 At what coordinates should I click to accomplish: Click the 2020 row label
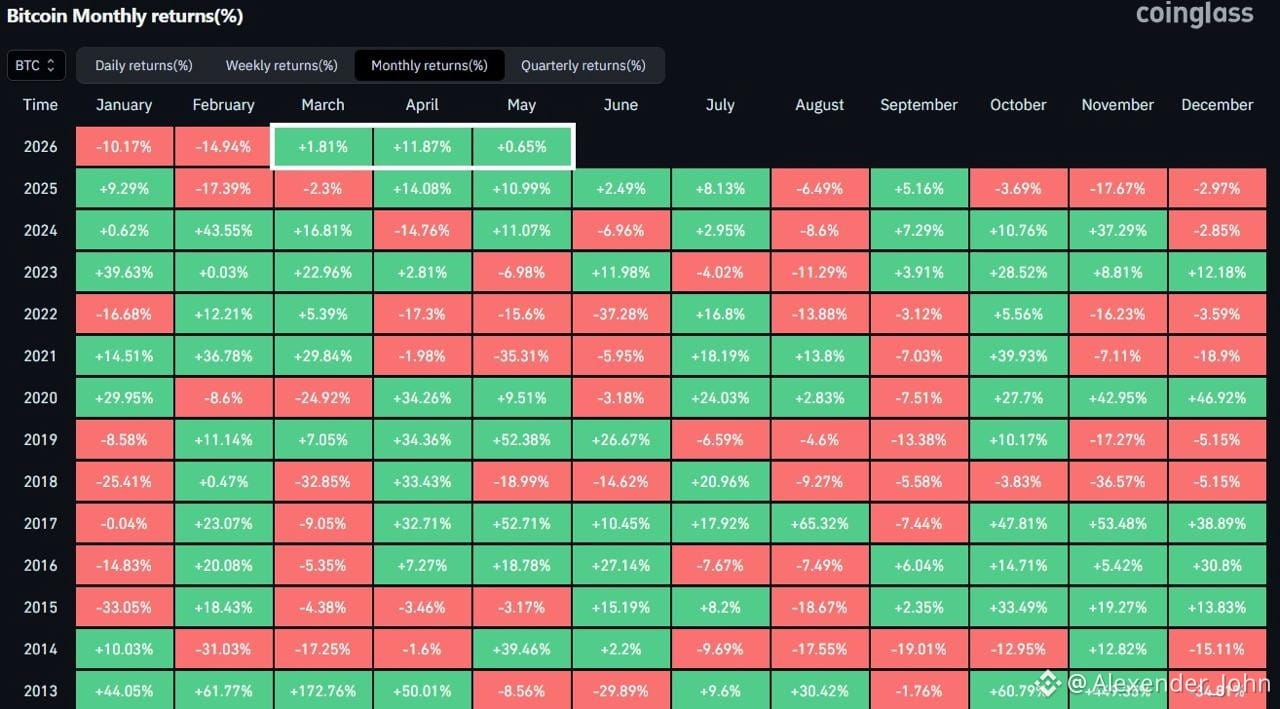pyautogui.click(x=40, y=398)
